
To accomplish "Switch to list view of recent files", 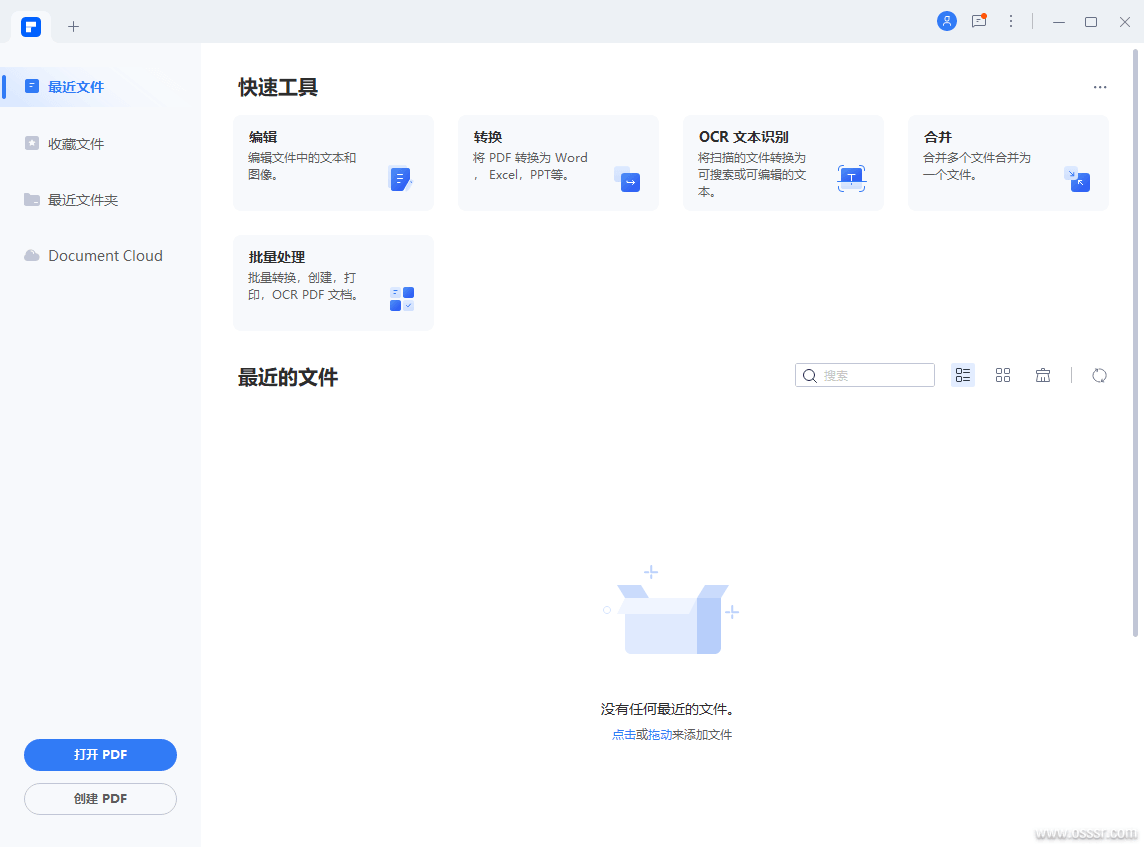I will [963, 375].
